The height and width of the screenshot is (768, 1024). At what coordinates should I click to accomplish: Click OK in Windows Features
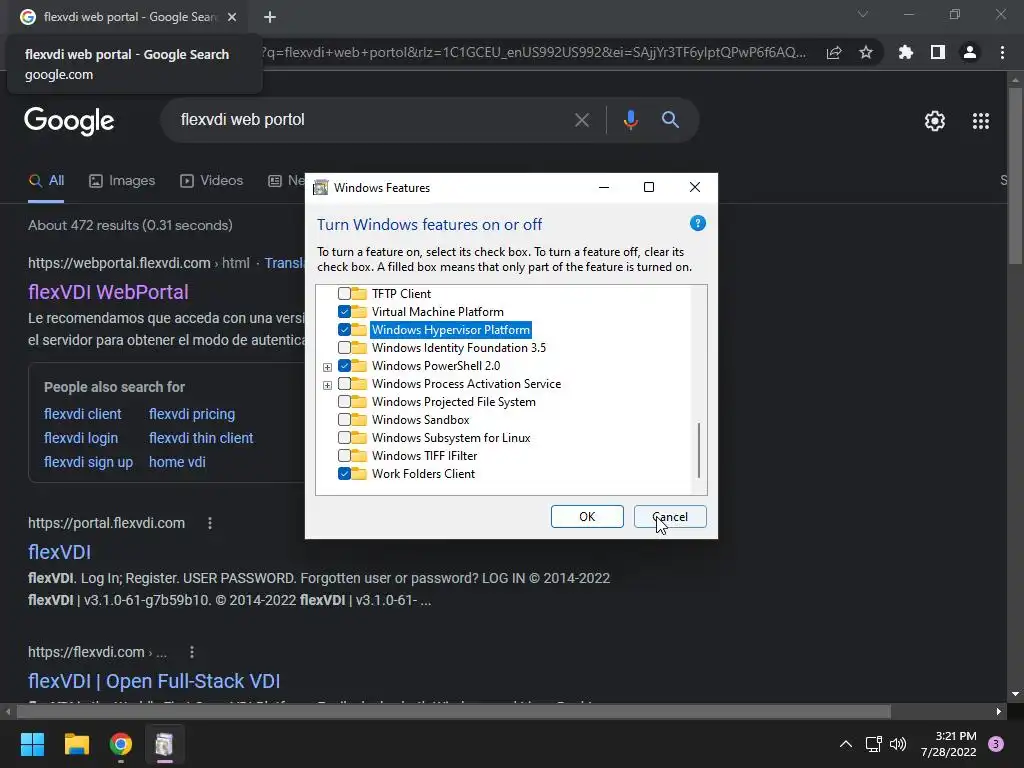[587, 517]
